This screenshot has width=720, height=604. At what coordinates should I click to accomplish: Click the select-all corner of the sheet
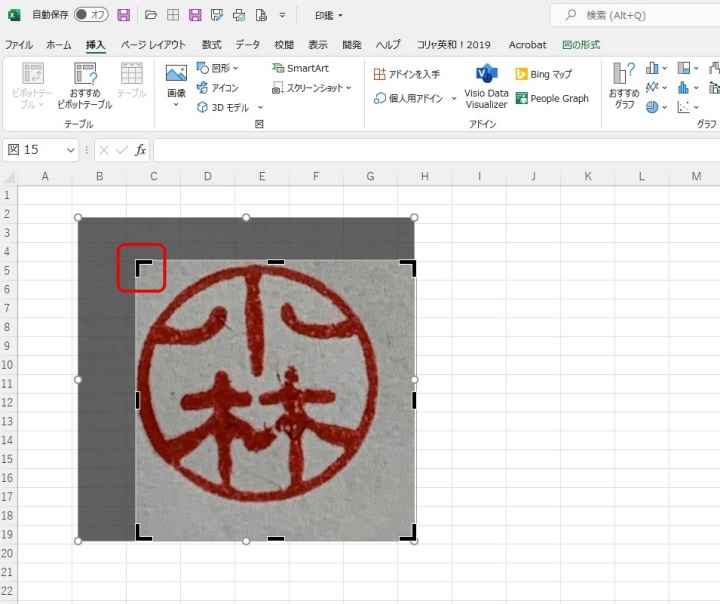click(9, 177)
